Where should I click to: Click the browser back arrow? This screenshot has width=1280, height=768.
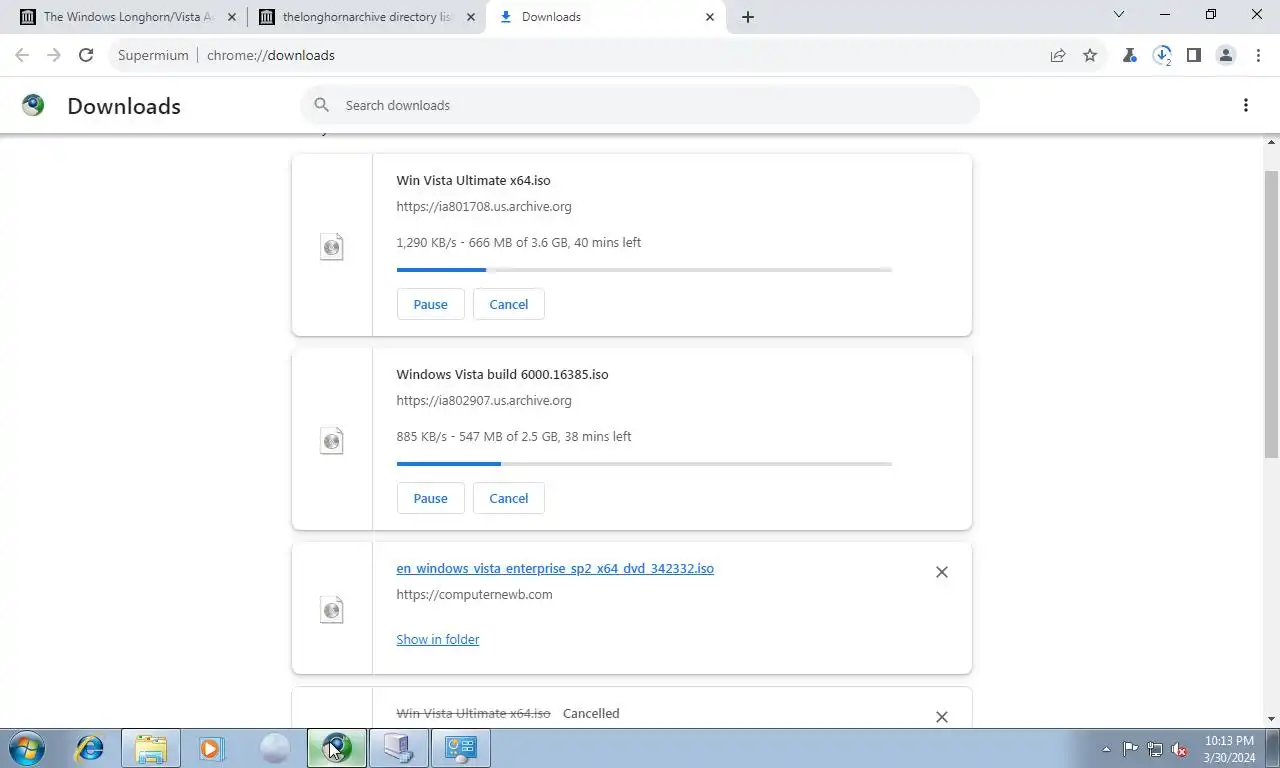coord(22,55)
